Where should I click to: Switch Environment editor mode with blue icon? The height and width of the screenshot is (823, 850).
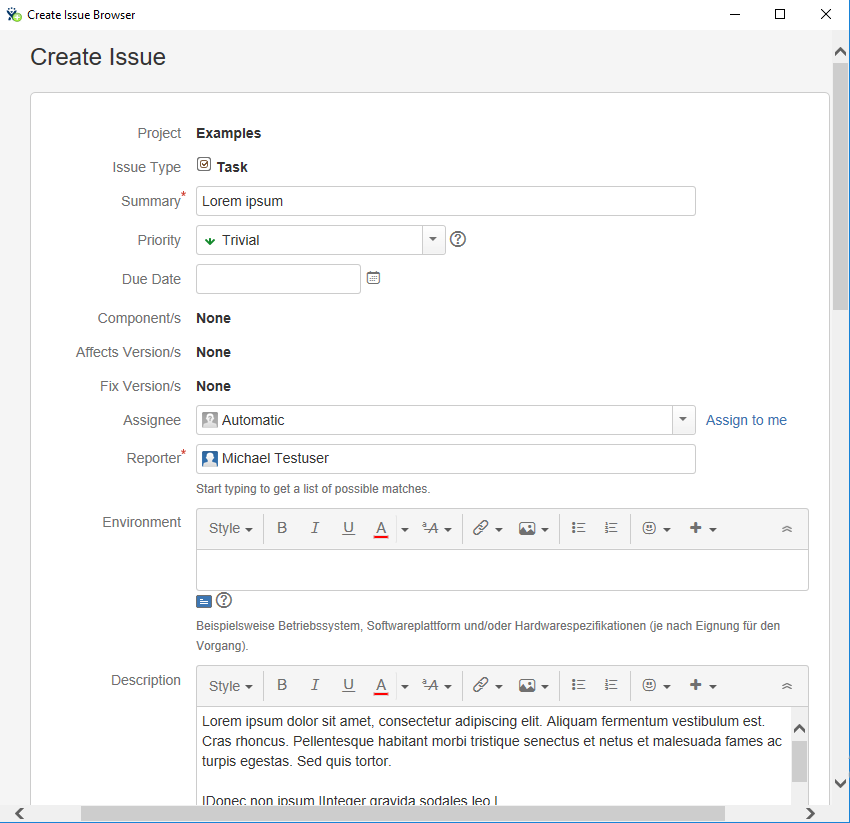[x=204, y=601]
